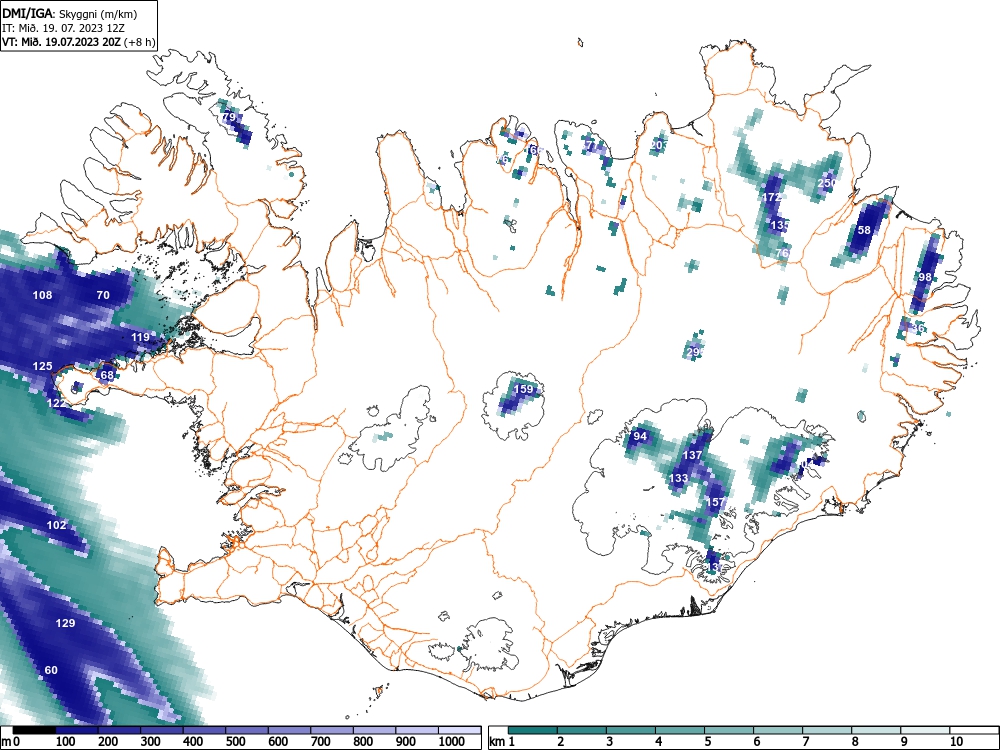The width and height of the screenshot is (1000, 750).
Task: Click the visibility value '29' on the map
Action: (695, 351)
